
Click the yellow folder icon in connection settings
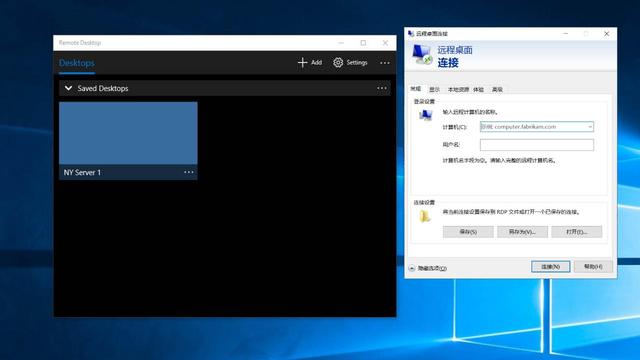click(x=425, y=216)
